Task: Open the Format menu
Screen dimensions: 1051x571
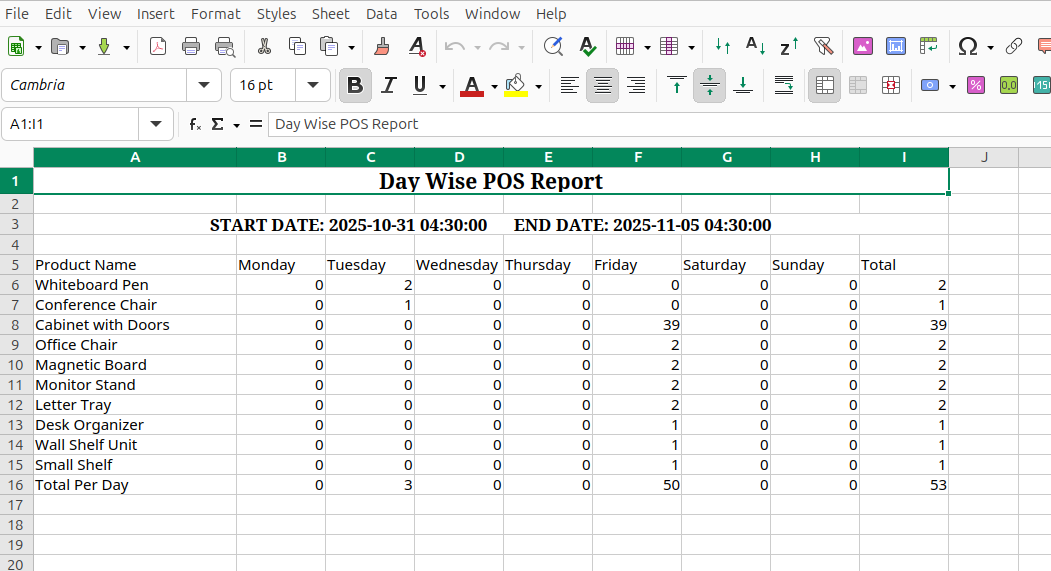Action: coord(215,13)
